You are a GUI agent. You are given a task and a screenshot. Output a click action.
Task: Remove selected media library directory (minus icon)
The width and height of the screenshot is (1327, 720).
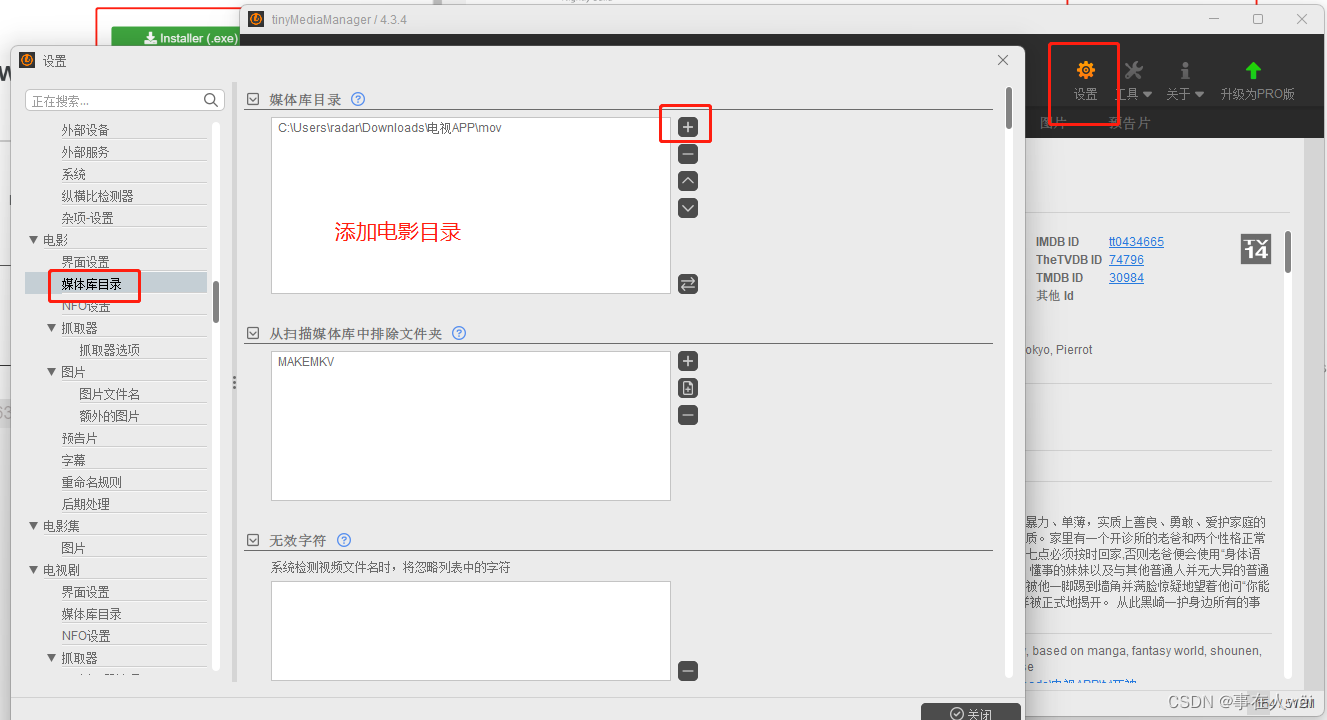point(687,154)
